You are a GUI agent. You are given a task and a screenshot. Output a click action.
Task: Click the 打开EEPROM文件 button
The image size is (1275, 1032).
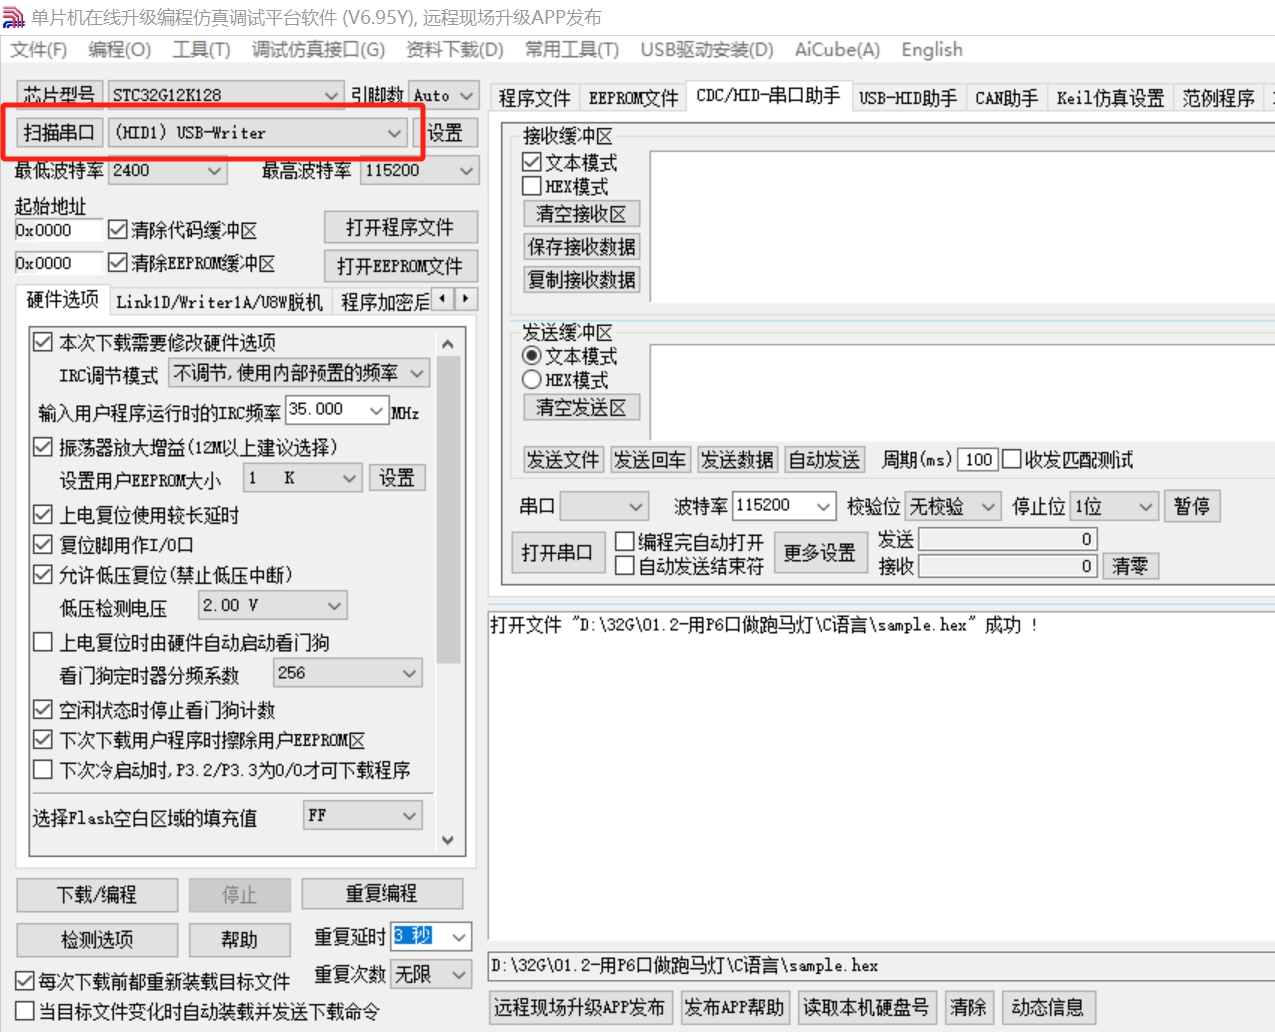pyautogui.click(x=400, y=266)
